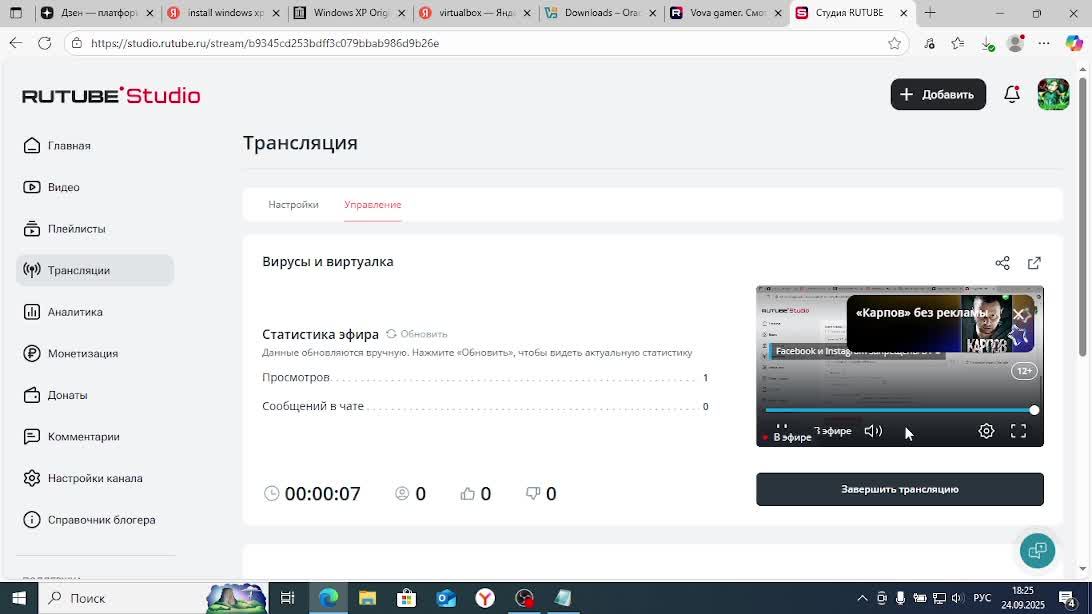1092x614 pixels.
Task: Switch to the Windows XP browser tab
Action: pos(350,13)
